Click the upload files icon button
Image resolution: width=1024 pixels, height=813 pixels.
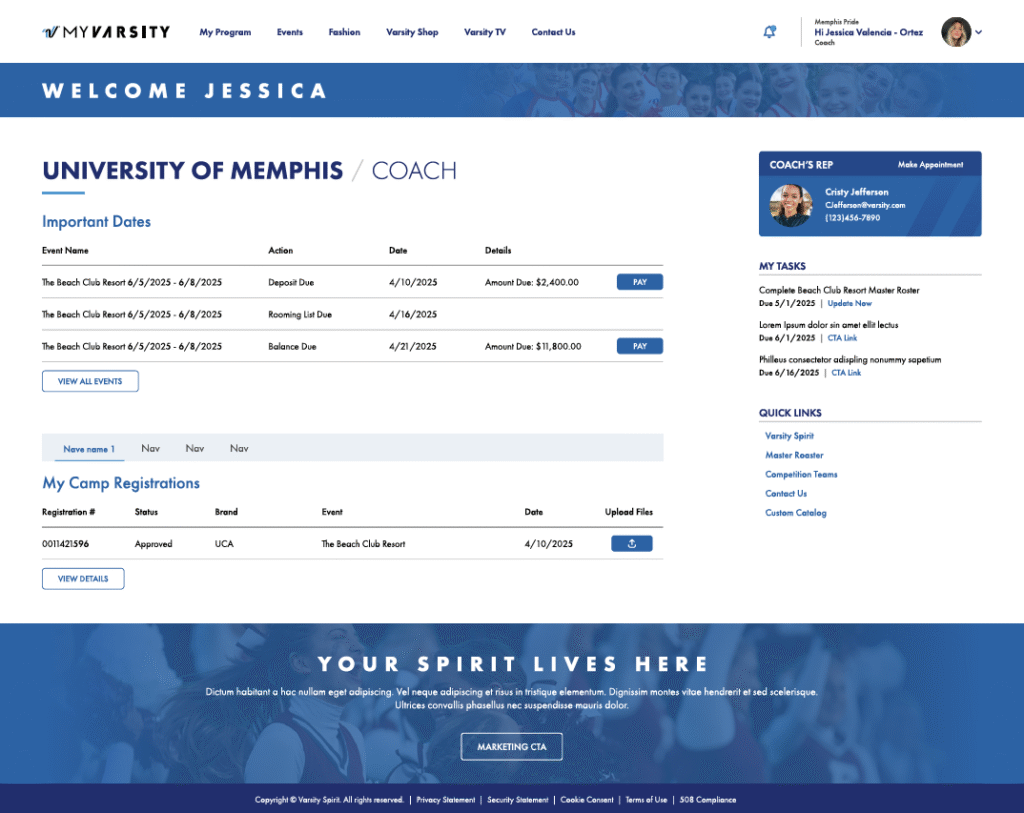tap(631, 544)
